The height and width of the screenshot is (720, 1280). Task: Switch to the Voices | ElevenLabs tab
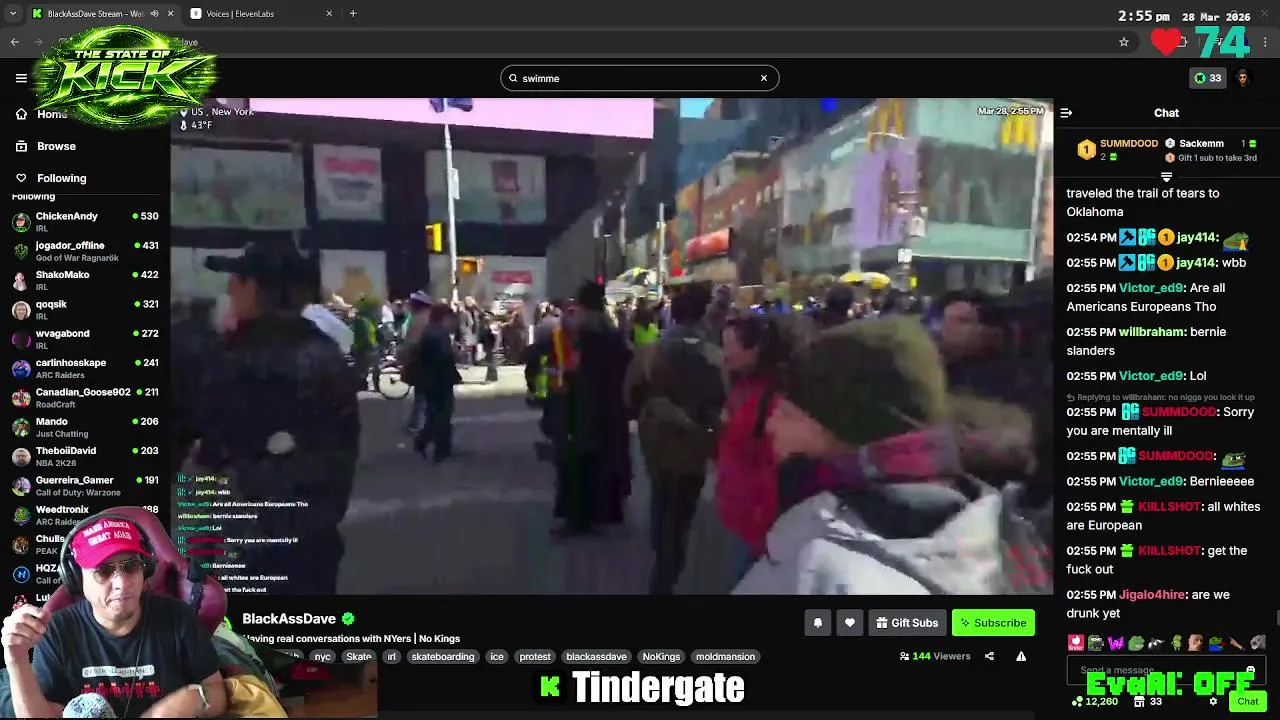[x=261, y=14]
